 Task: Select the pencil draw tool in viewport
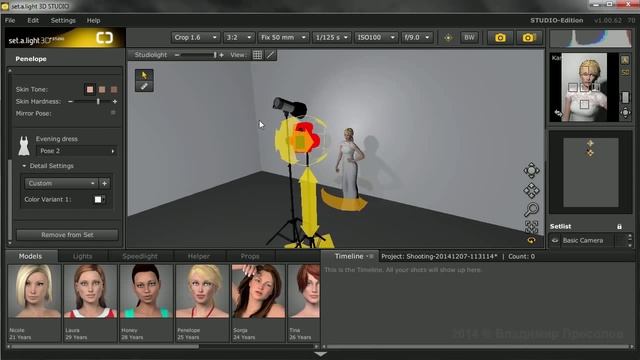144,86
